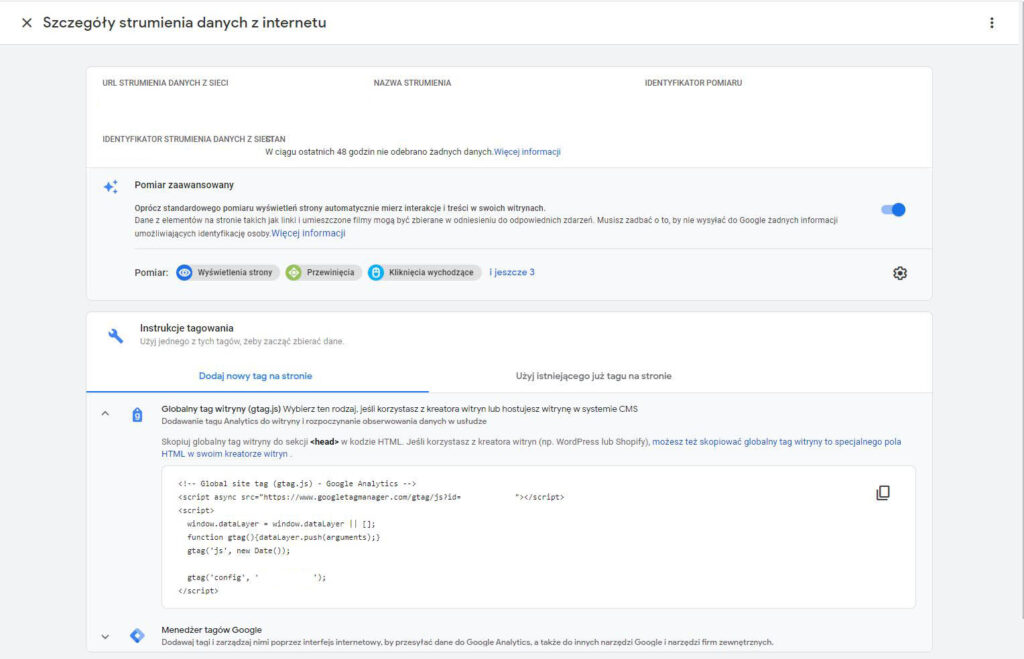This screenshot has height=659, width=1024.
Task: Click the IDENTYFIKATOR POMIARU label
Action: pyautogui.click(x=694, y=83)
